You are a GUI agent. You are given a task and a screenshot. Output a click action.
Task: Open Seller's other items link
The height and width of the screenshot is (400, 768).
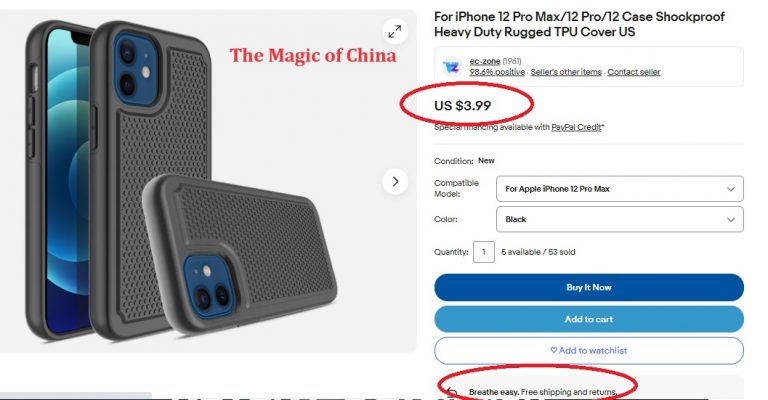[x=566, y=72]
